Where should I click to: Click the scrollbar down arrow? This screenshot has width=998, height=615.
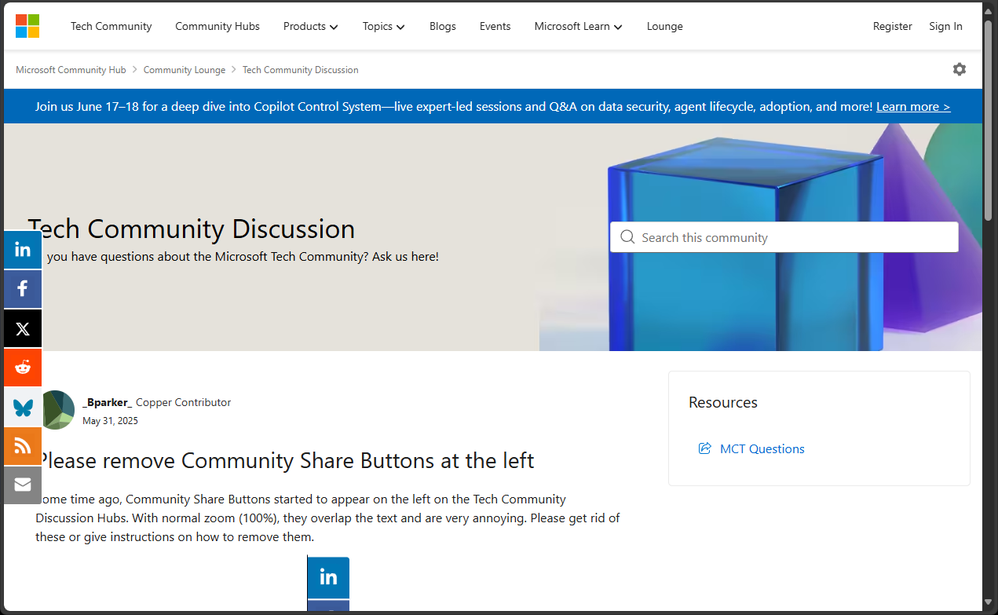point(988,602)
